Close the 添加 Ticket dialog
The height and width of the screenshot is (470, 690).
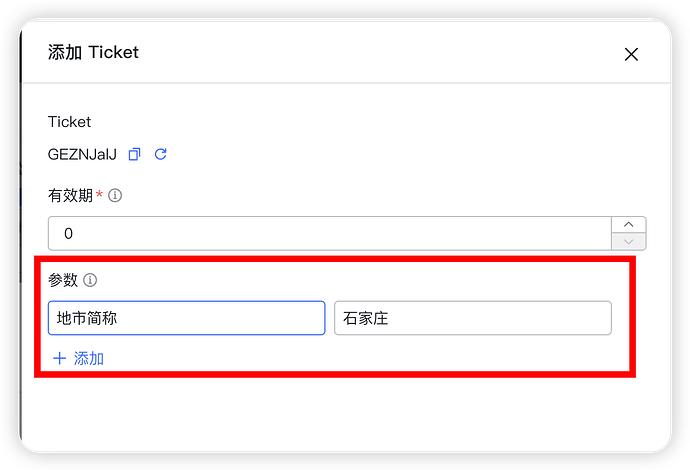(x=631, y=55)
